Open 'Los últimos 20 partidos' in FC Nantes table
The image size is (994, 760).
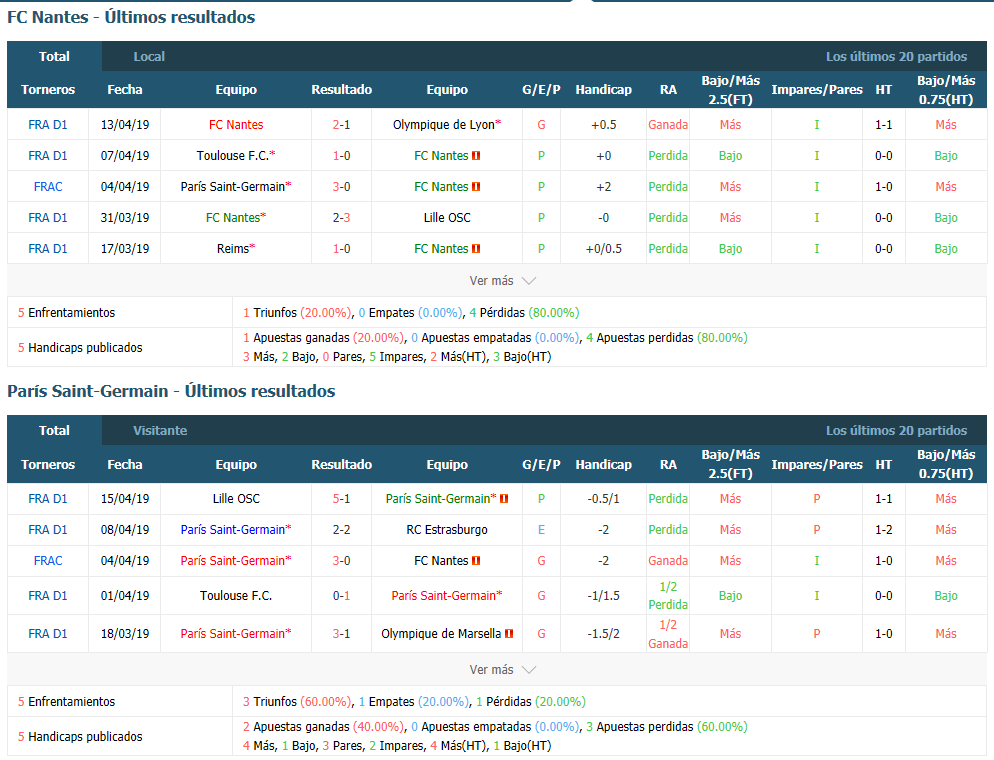896,56
